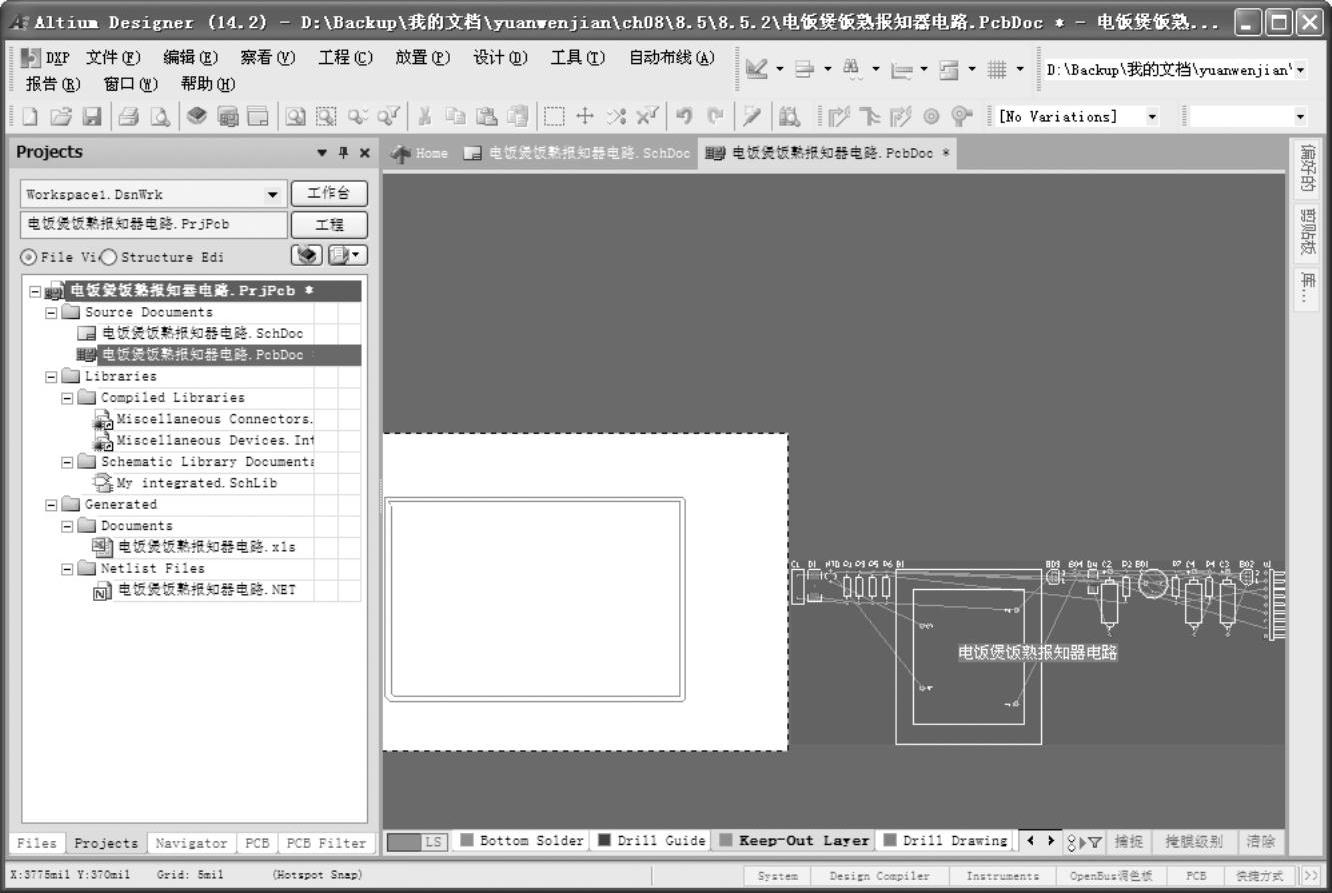Click the clear filter funnel icon near layer tabs
The height and width of the screenshot is (893, 1332).
click(x=1095, y=842)
